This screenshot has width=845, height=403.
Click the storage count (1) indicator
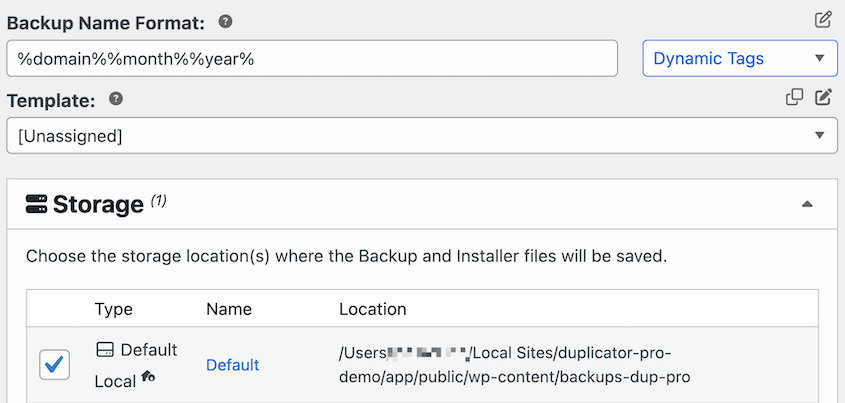[158, 201]
